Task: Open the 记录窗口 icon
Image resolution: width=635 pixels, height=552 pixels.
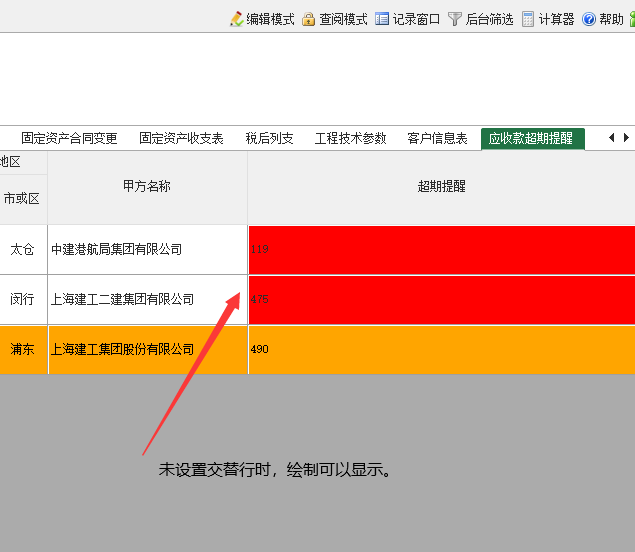Action: (x=381, y=19)
